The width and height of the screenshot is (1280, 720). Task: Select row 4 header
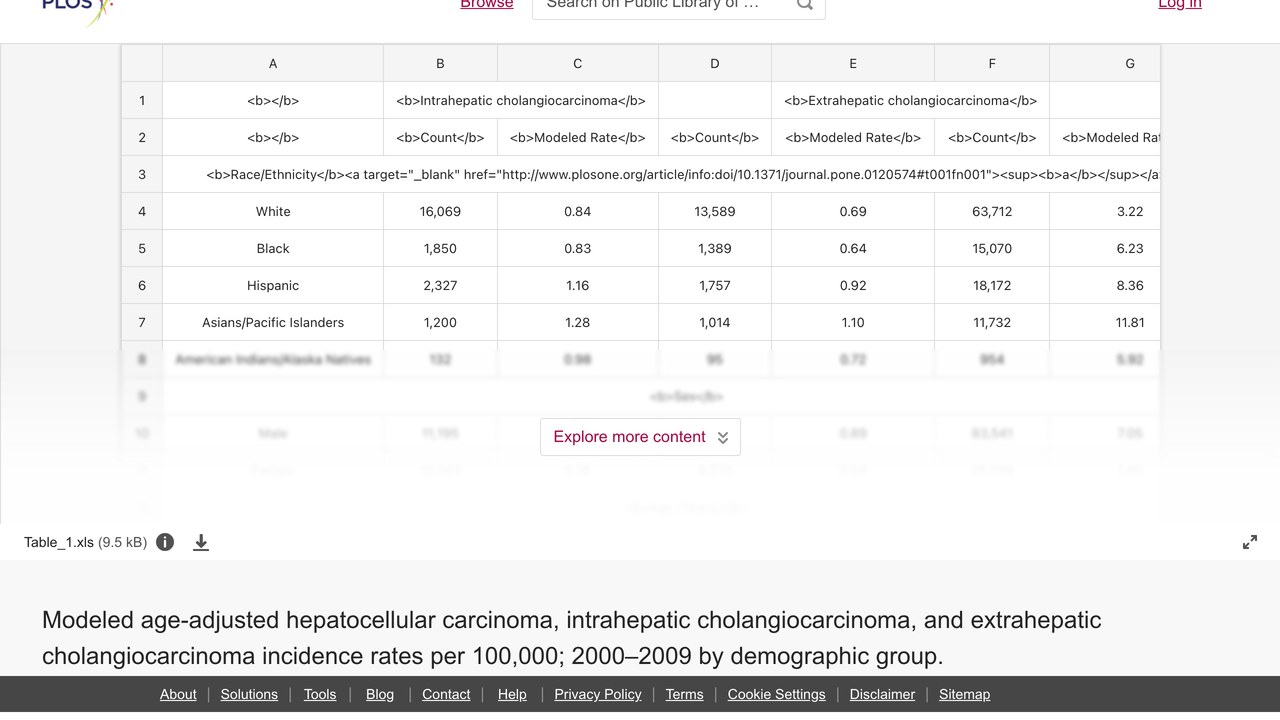142,211
